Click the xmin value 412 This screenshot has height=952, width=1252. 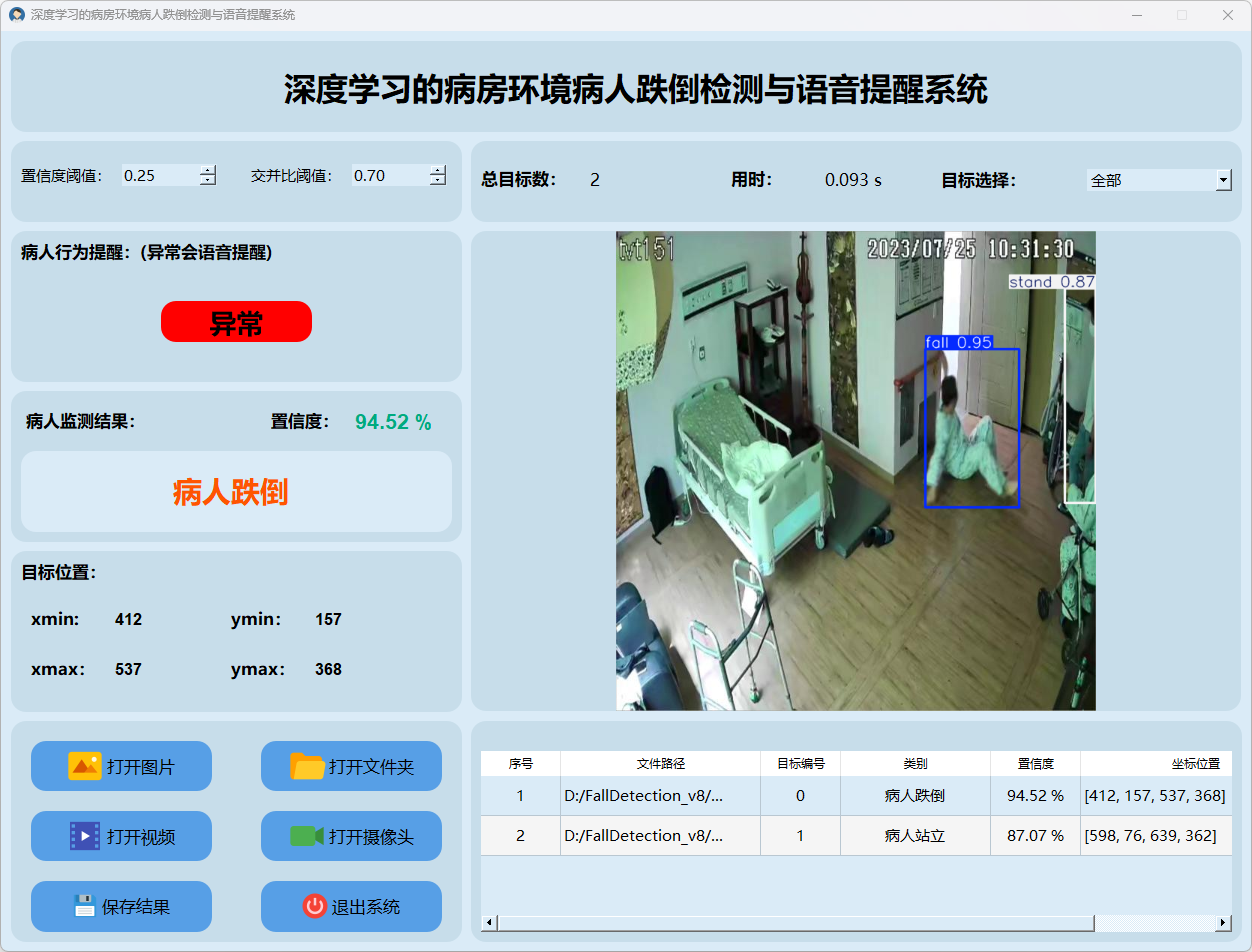pyautogui.click(x=128, y=619)
